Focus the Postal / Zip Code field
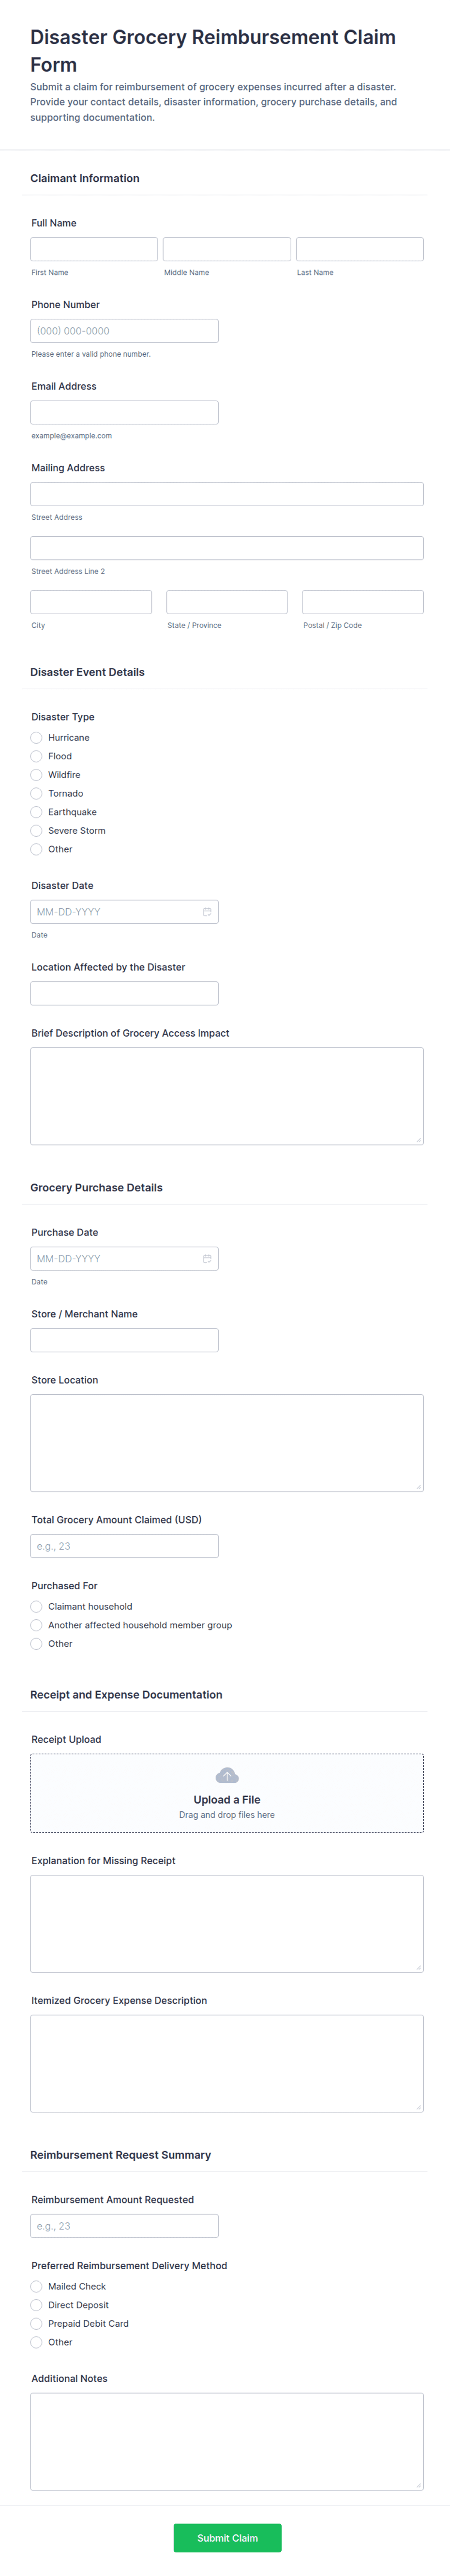Image resolution: width=450 pixels, height=2576 pixels. click(x=362, y=602)
